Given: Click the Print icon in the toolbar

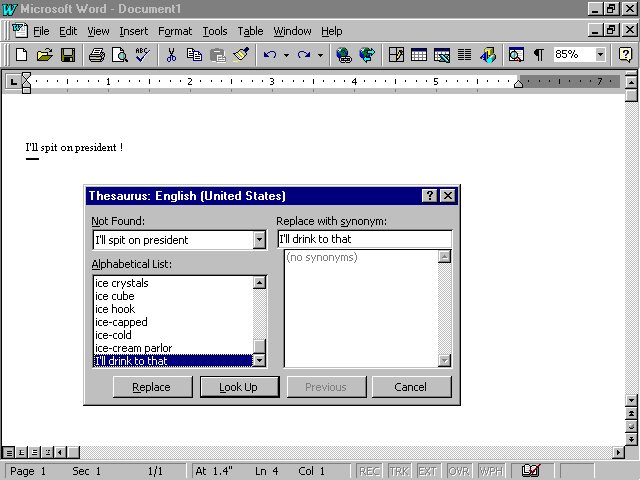Looking at the screenshot, I should 96,55.
